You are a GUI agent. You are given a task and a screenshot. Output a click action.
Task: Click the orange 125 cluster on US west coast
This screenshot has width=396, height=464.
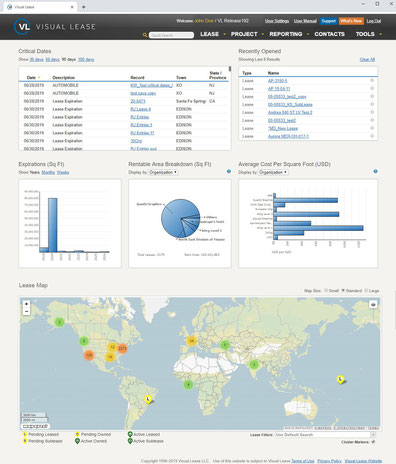point(89,355)
